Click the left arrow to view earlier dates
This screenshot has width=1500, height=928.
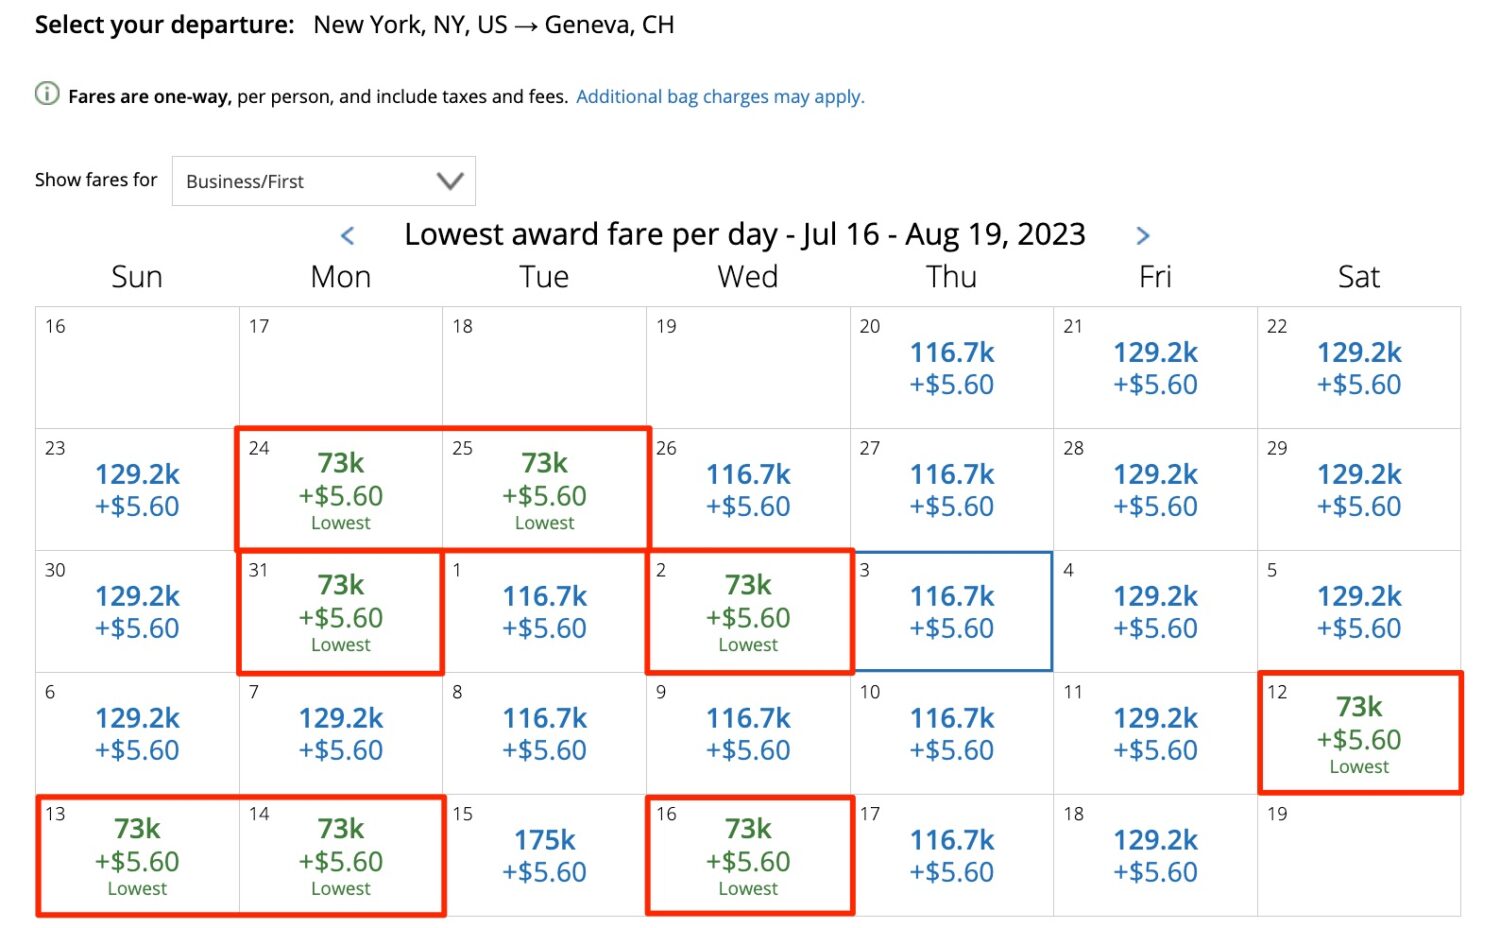tap(347, 235)
